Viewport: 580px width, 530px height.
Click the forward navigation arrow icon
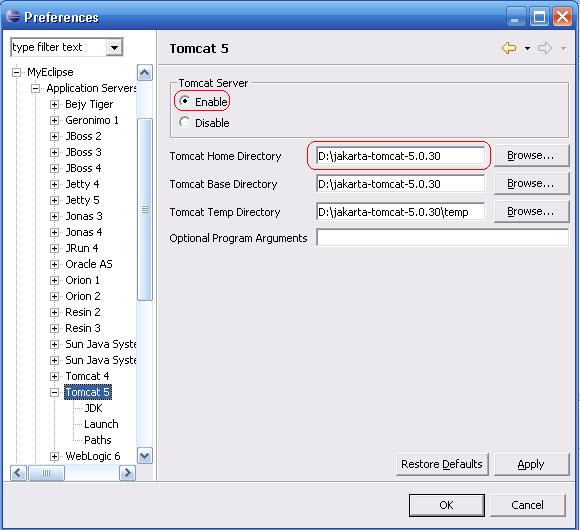point(545,48)
